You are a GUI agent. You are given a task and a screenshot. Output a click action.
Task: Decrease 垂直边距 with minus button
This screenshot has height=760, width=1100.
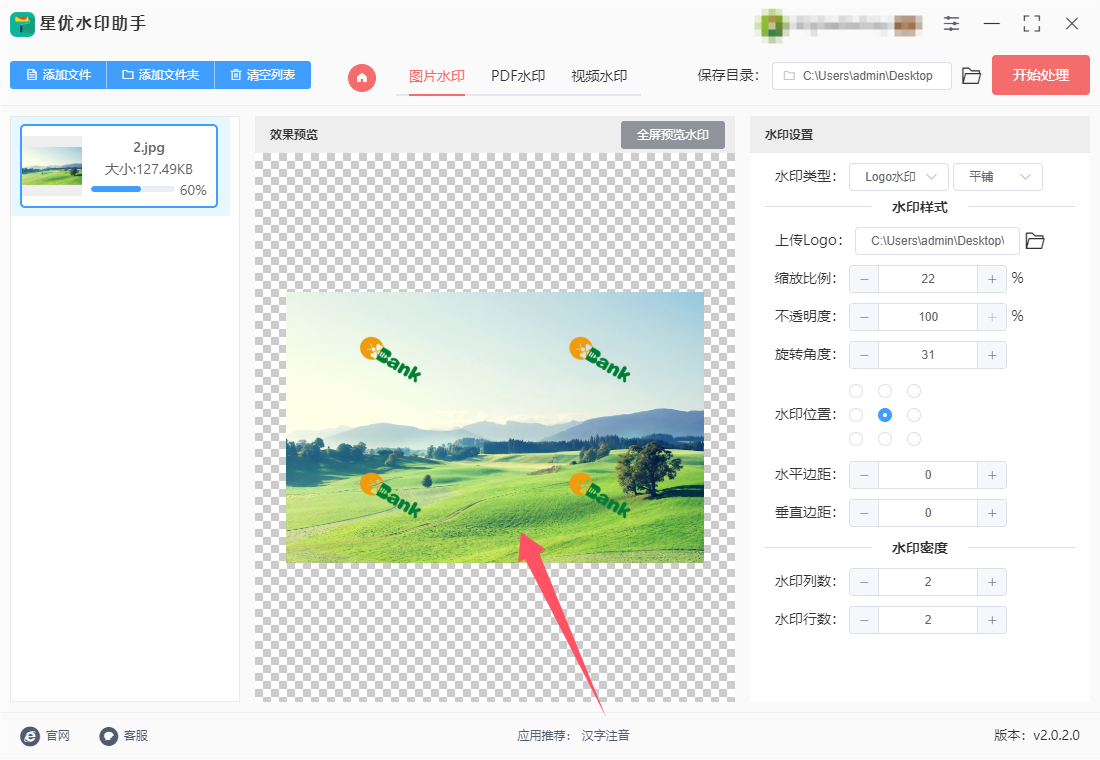864,513
